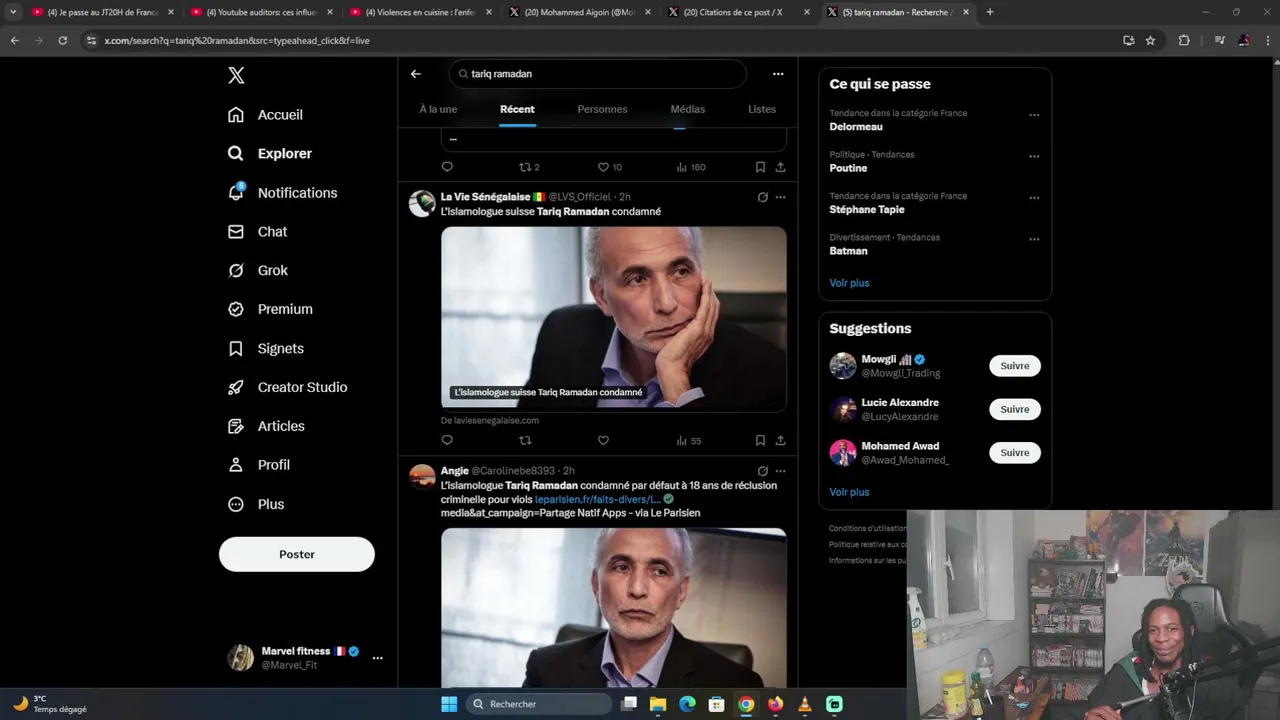Image resolution: width=1280 pixels, height=720 pixels.
Task: Click taskbar Rechercher search box
Action: [x=539, y=704]
